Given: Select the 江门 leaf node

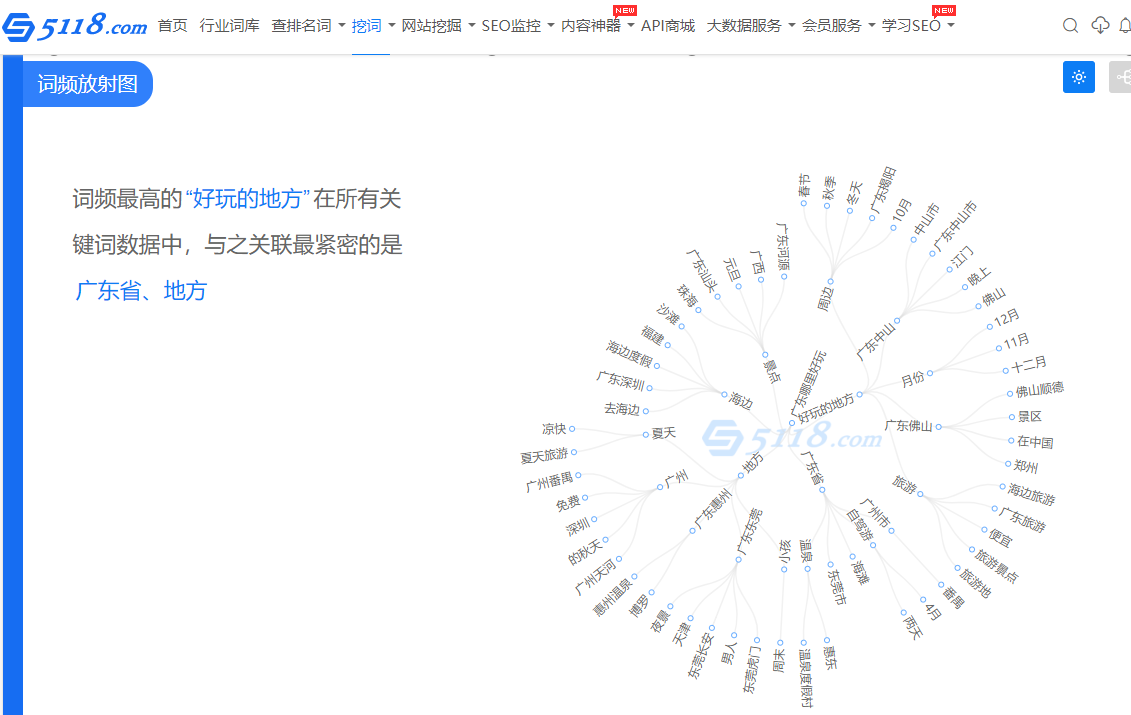Looking at the screenshot, I should coord(962,257).
